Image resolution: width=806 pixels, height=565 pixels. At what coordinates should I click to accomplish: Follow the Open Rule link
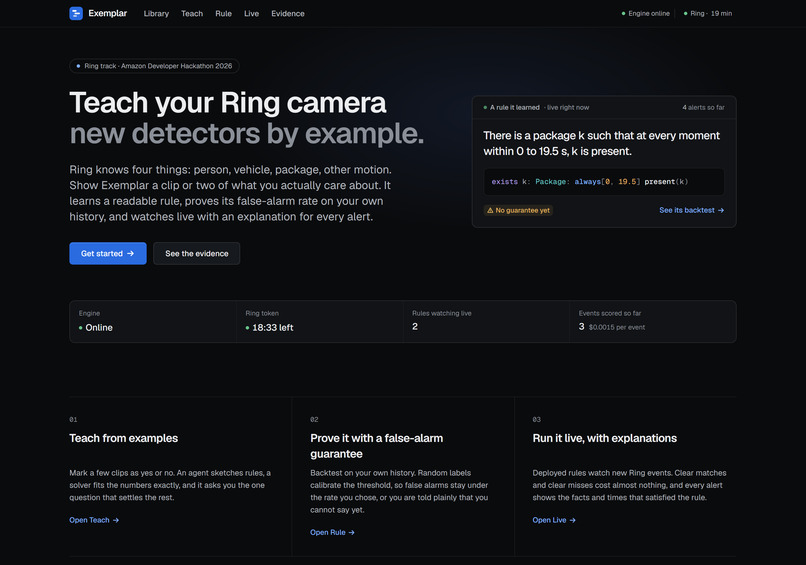pyautogui.click(x=332, y=533)
